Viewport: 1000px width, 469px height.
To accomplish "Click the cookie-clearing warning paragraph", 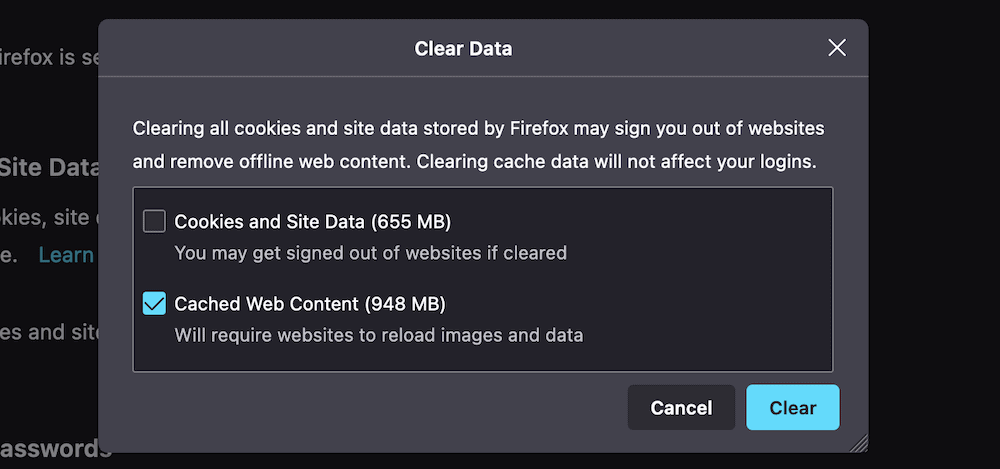I will pyautogui.click(x=479, y=145).
